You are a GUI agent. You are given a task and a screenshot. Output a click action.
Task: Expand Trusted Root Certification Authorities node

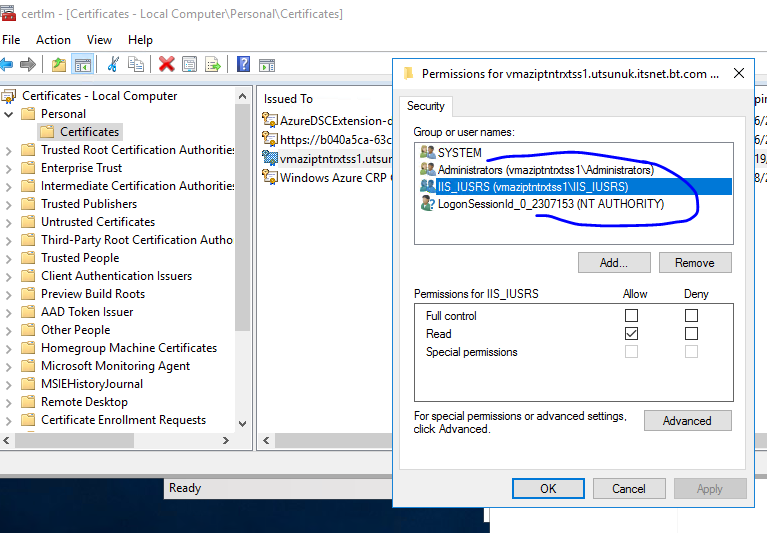[x=8, y=151]
